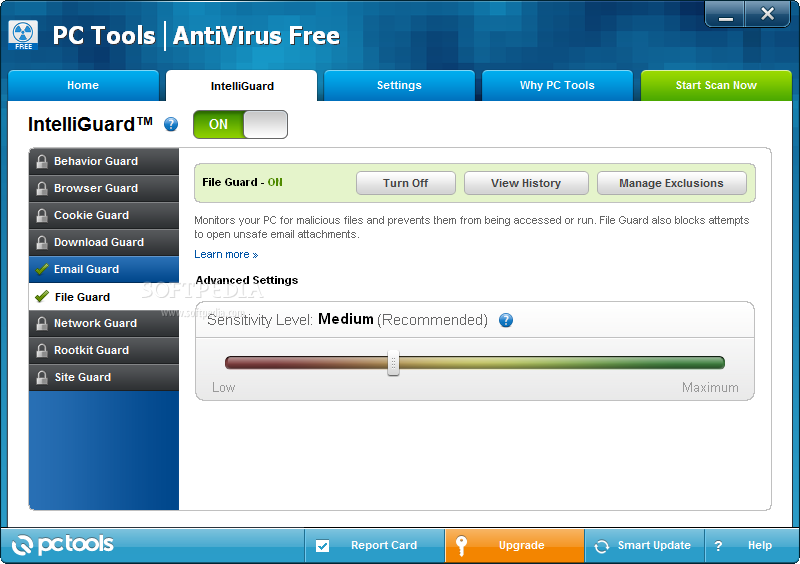Click the File Guard green checkmark icon
The height and width of the screenshot is (564, 800).
(x=42, y=297)
